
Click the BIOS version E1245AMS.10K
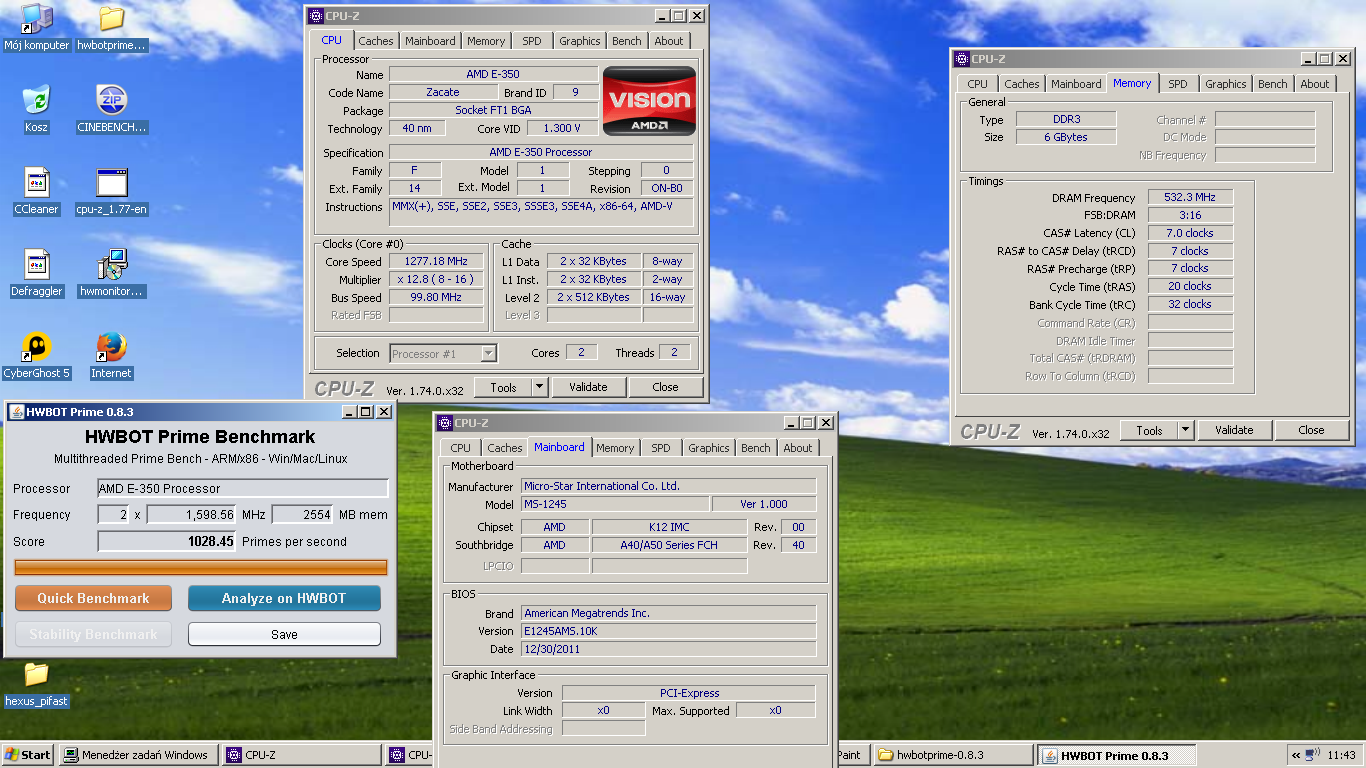click(668, 631)
